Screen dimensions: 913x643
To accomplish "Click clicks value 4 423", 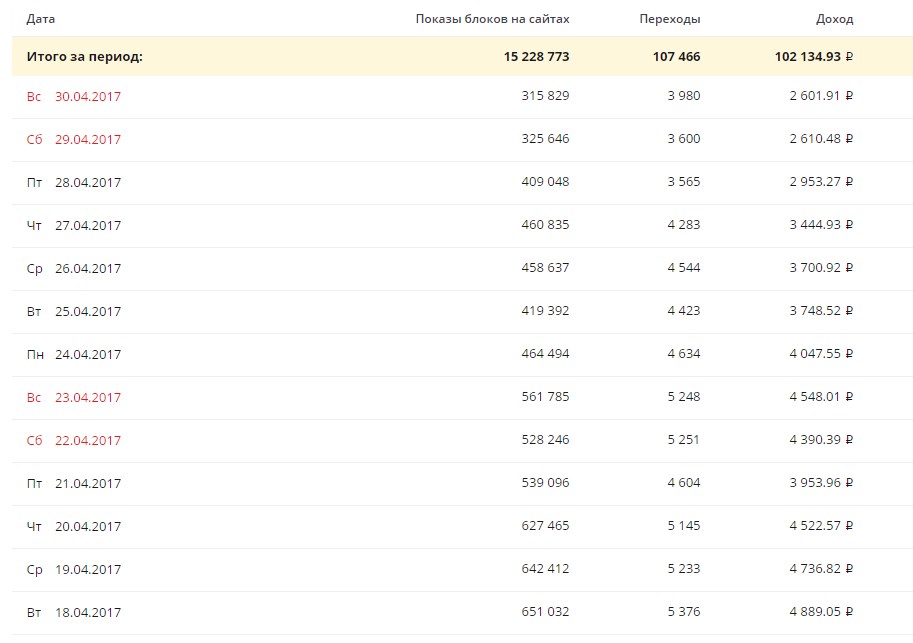I will coord(684,311).
